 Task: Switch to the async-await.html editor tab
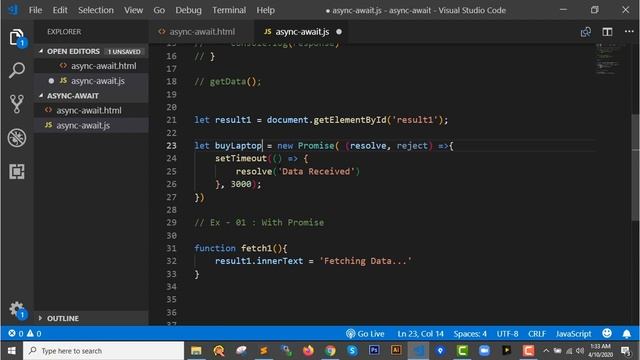tap(202, 32)
